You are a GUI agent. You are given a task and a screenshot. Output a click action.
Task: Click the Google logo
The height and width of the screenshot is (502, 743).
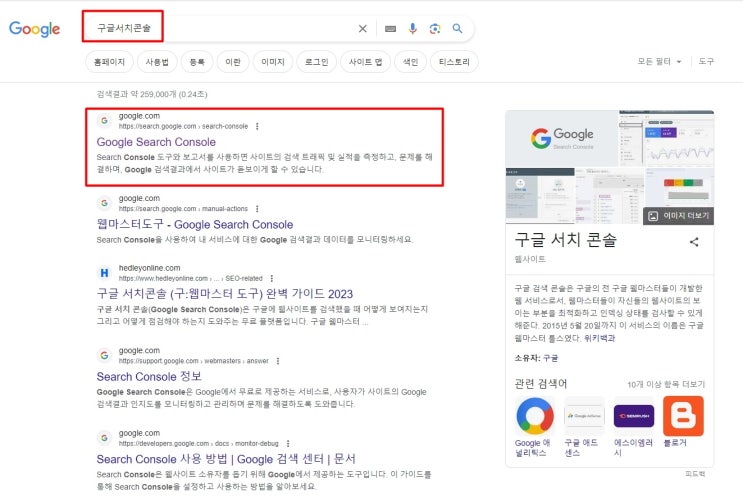[x=34, y=29]
